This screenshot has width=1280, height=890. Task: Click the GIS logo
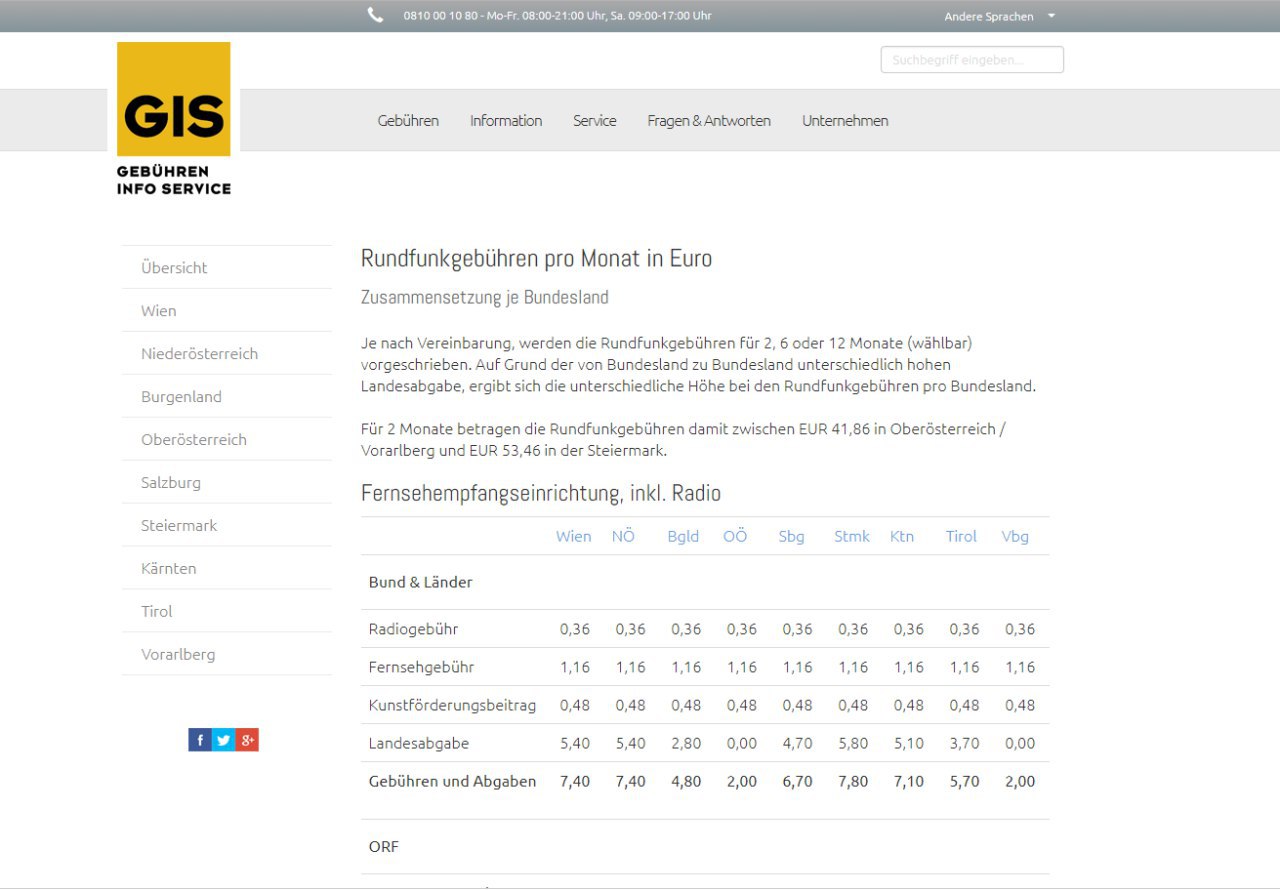174,119
